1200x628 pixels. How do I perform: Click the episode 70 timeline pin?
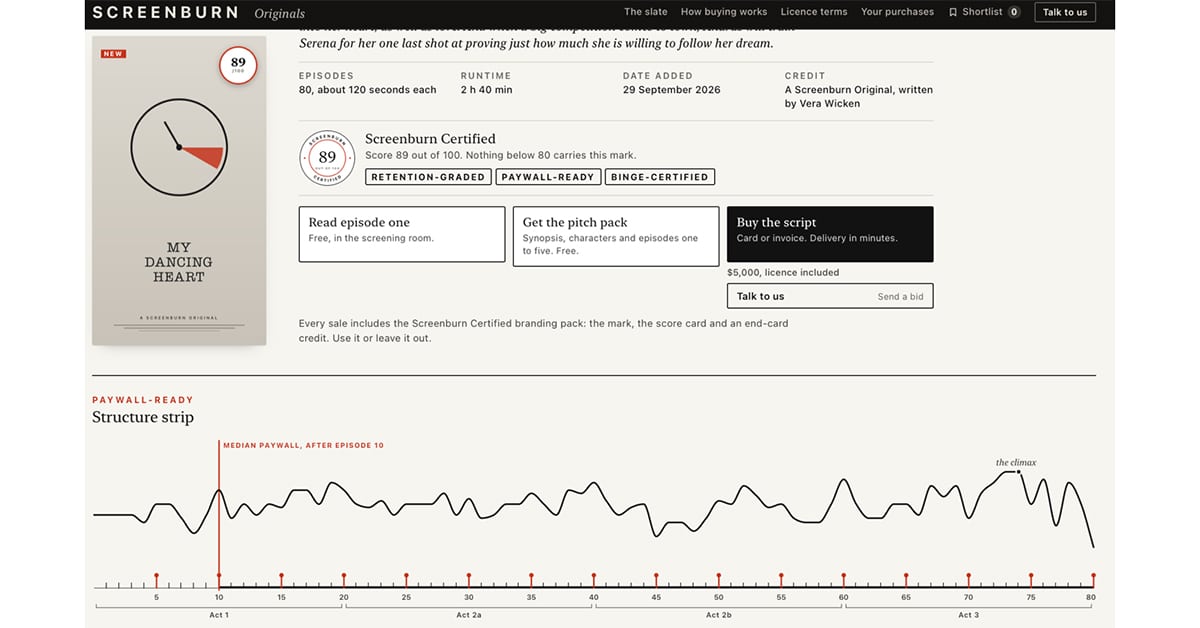pyautogui.click(x=968, y=581)
